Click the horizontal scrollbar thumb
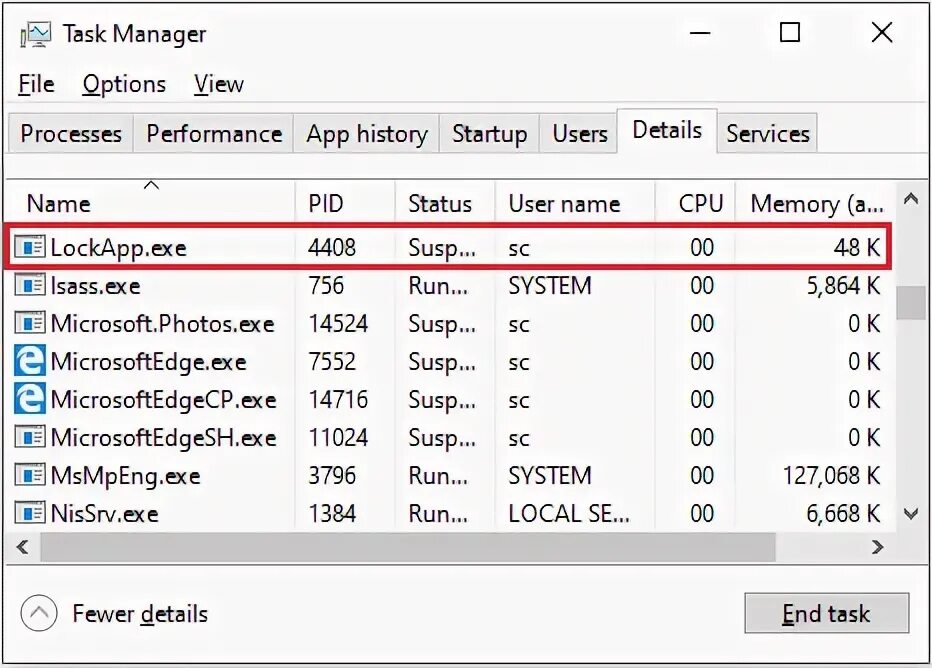 click(400, 547)
